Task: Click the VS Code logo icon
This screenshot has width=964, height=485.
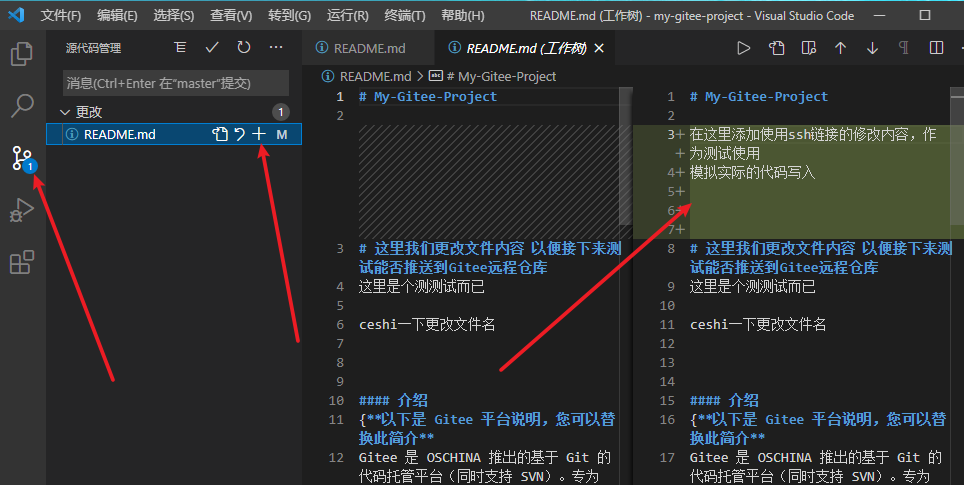Action: click(x=17, y=15)
